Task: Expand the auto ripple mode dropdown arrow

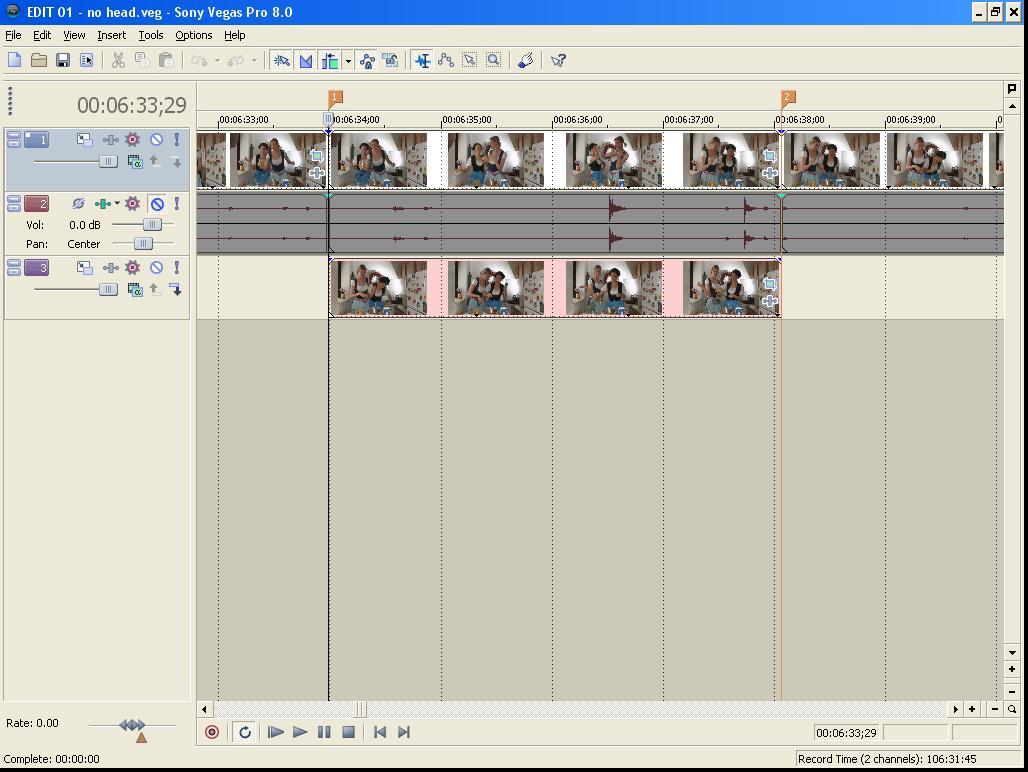Action: coord(348,61)
